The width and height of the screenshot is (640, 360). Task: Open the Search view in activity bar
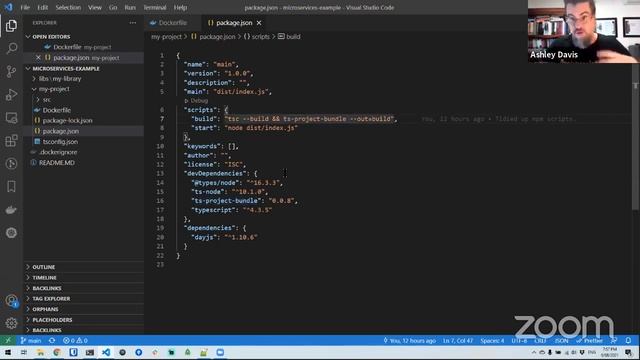click(x=11, y=49)
